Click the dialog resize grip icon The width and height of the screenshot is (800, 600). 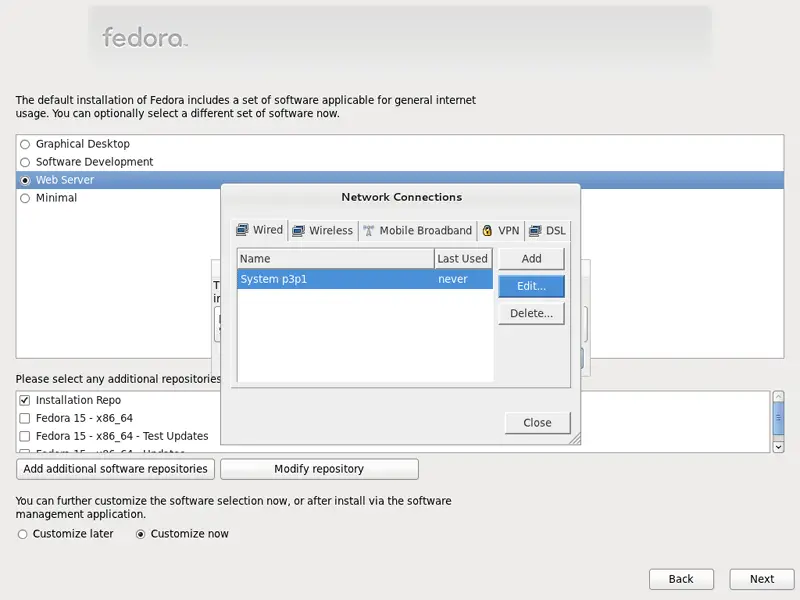click(574, 438)
